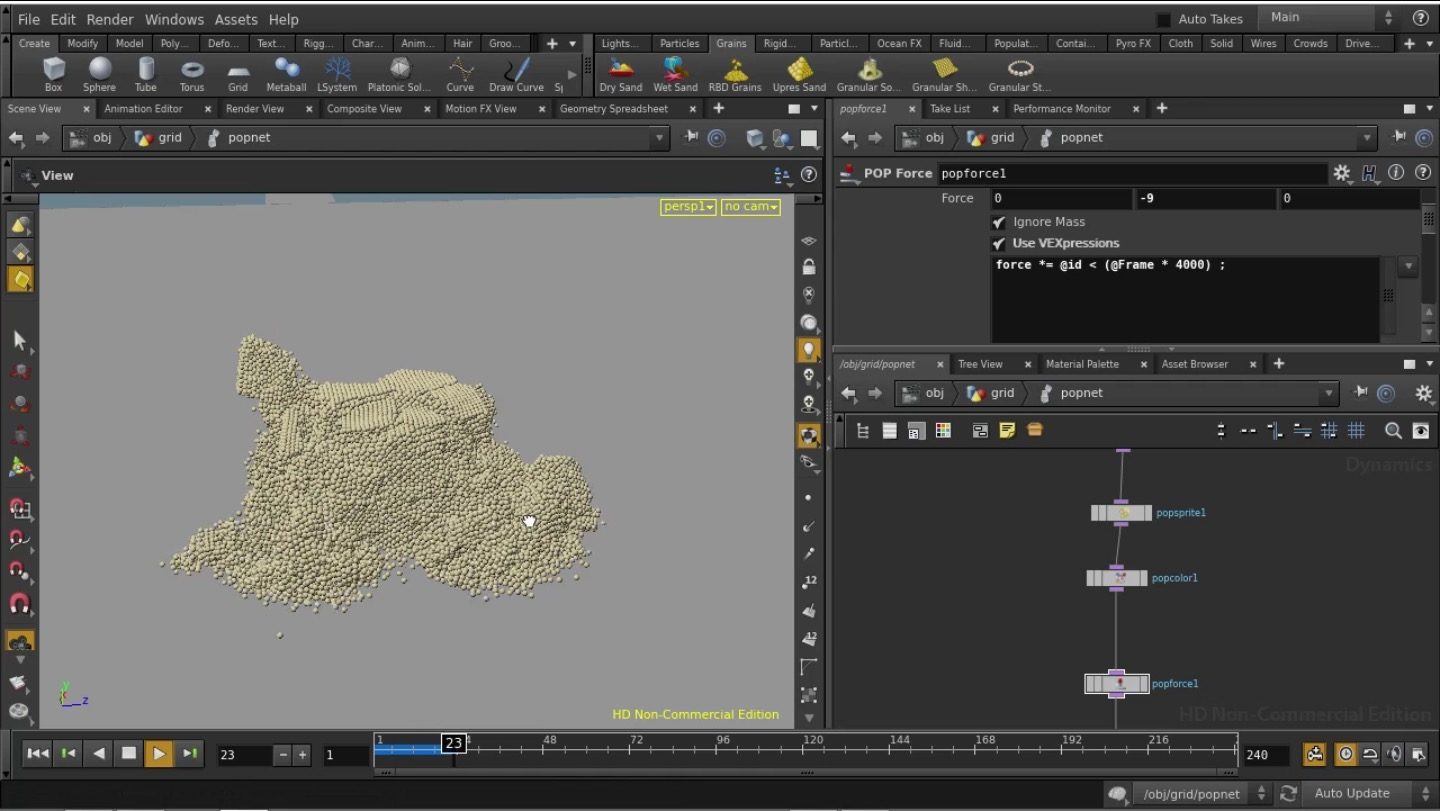Image resolution: width=1440 pixels, height=811 pixels.
Task: Open the LSystem shelf tool
Action: coord(337,74)
